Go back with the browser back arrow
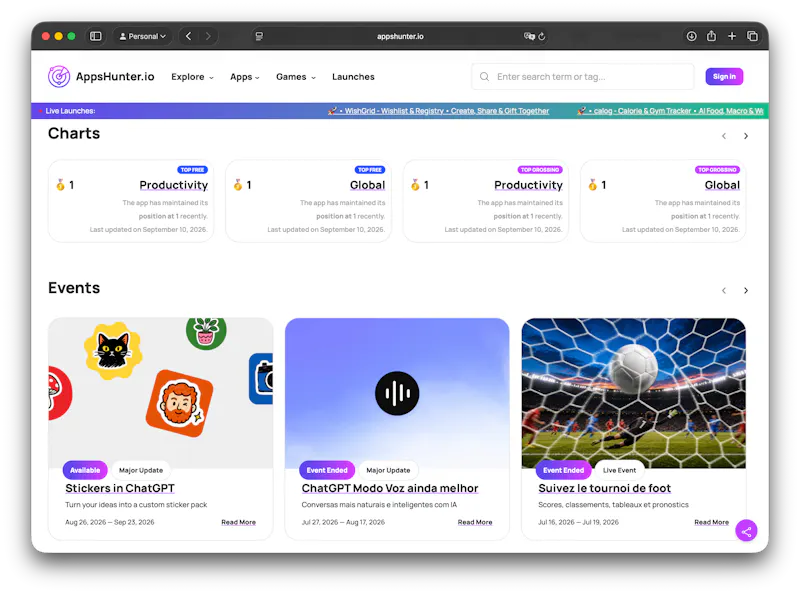Image resolution: width=800 pixels, height=594 pixels. (x=189, y=36)
